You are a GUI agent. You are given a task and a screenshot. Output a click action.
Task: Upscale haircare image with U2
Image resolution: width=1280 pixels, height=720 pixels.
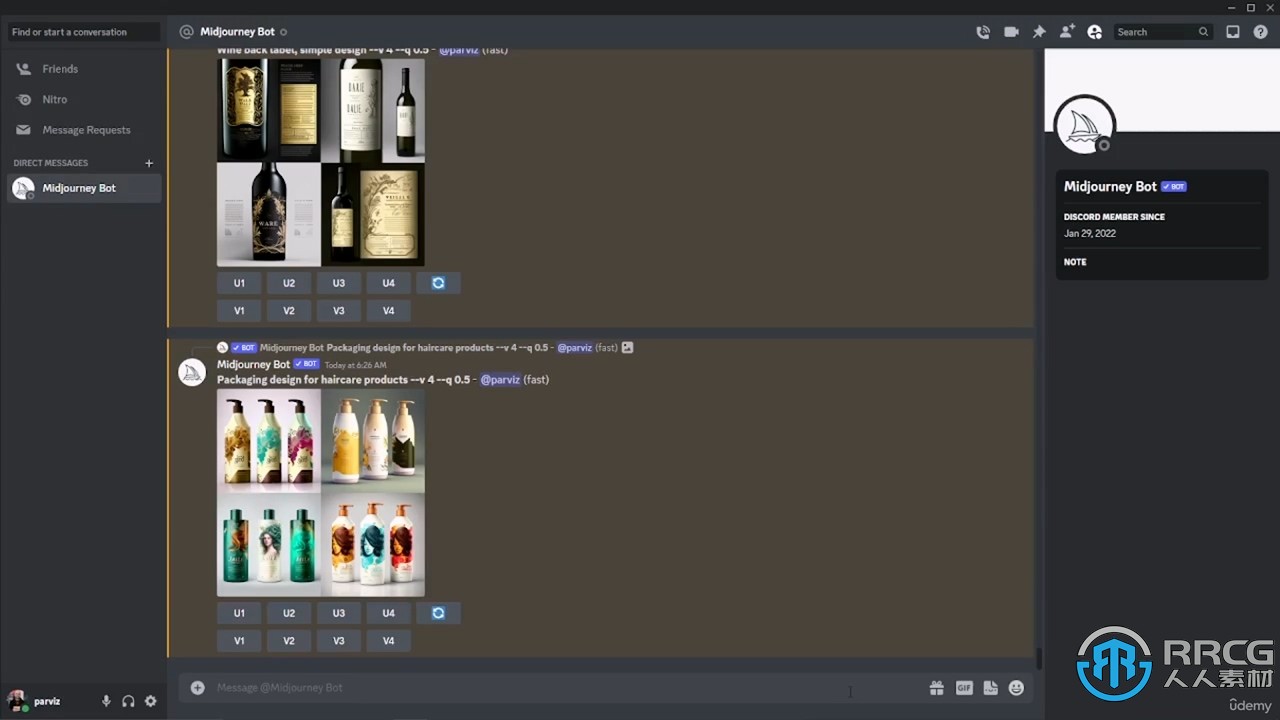(x=289, y=613)
